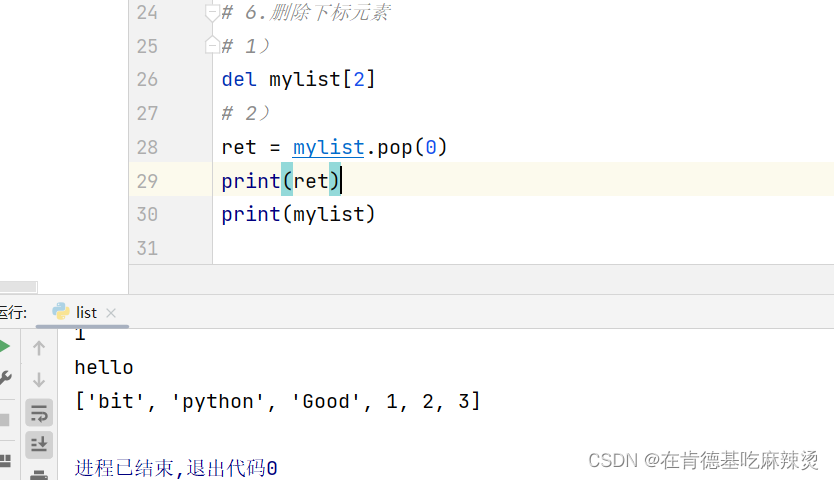Click line number 30 in gutter
834x480 pixels.
pyautogui.click(x=147, y=214)
